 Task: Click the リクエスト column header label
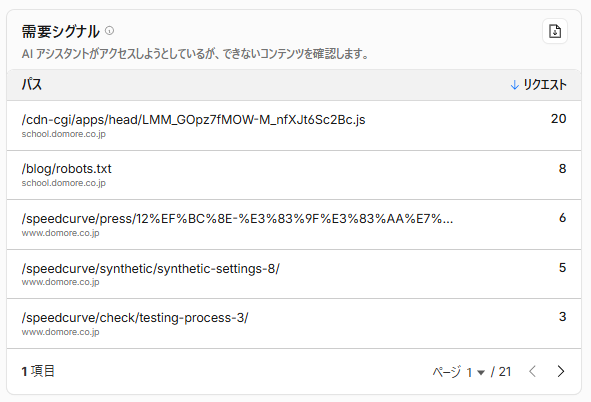coord(545,85)
